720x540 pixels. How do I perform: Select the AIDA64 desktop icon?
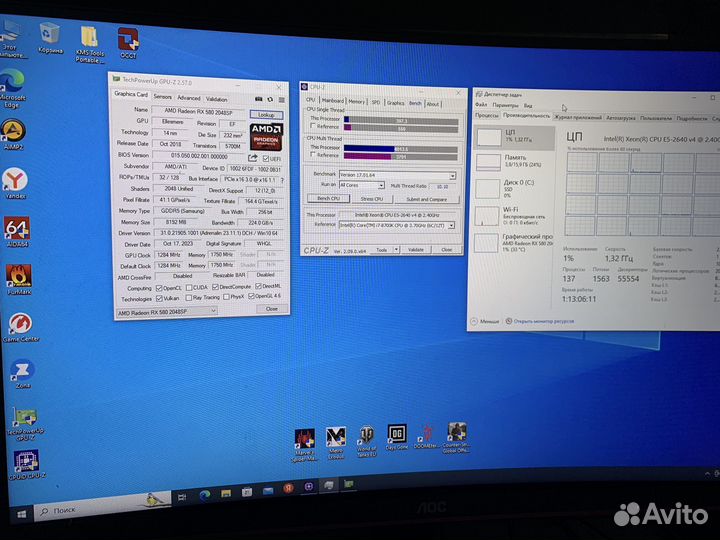pos(17,231)
